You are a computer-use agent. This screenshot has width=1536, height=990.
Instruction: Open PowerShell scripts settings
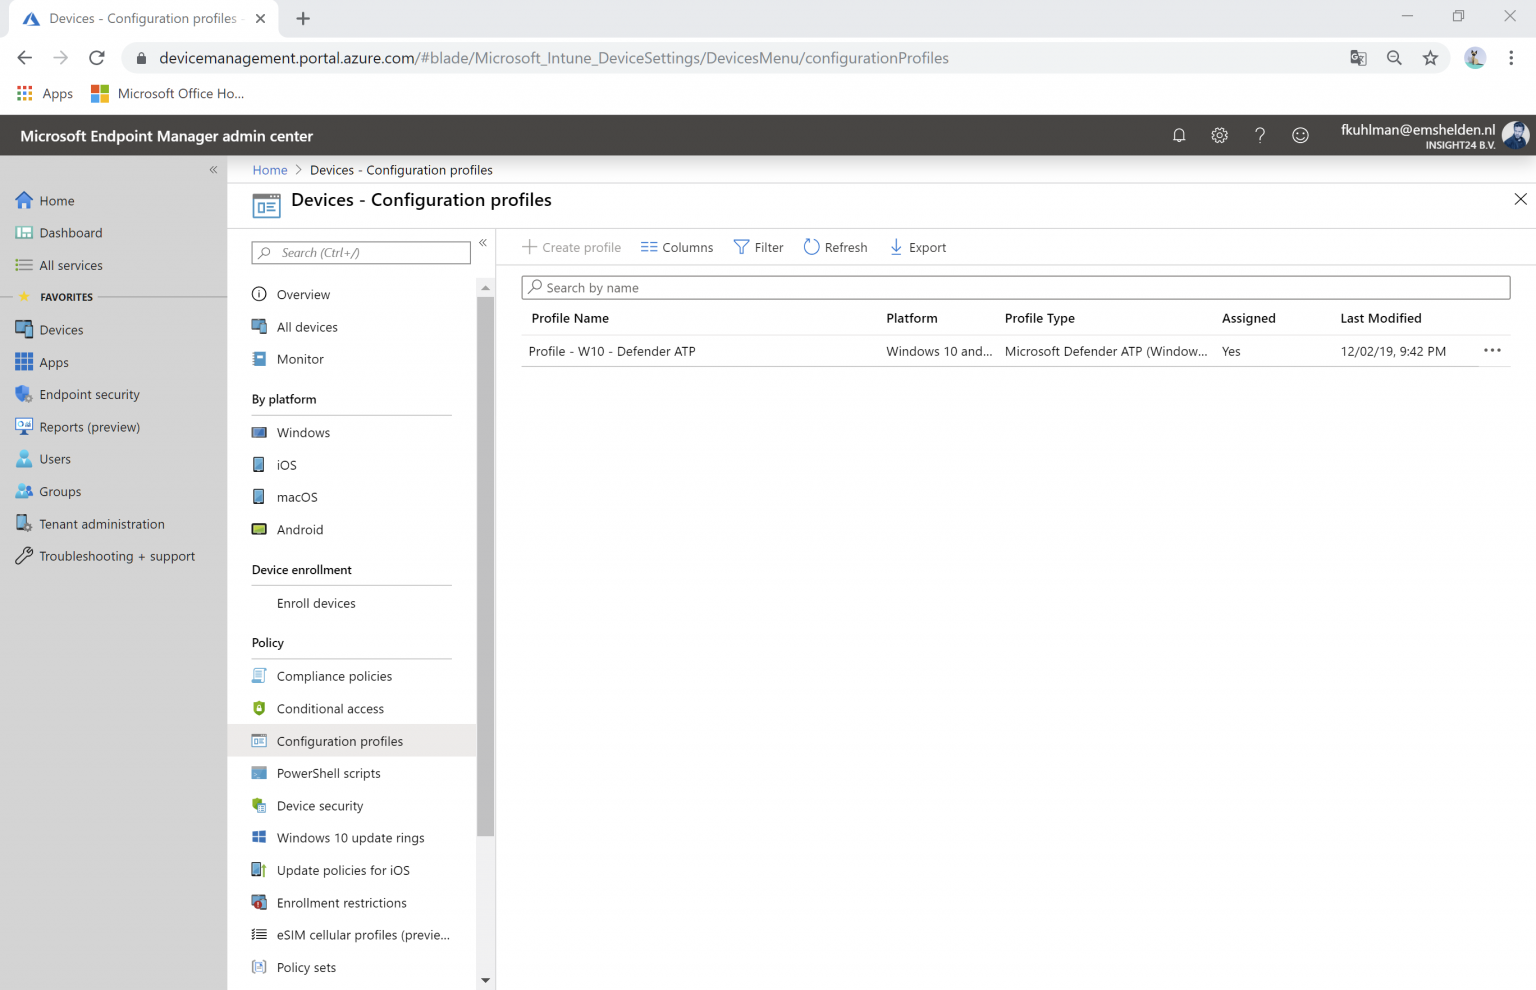(x=328, y=773)
